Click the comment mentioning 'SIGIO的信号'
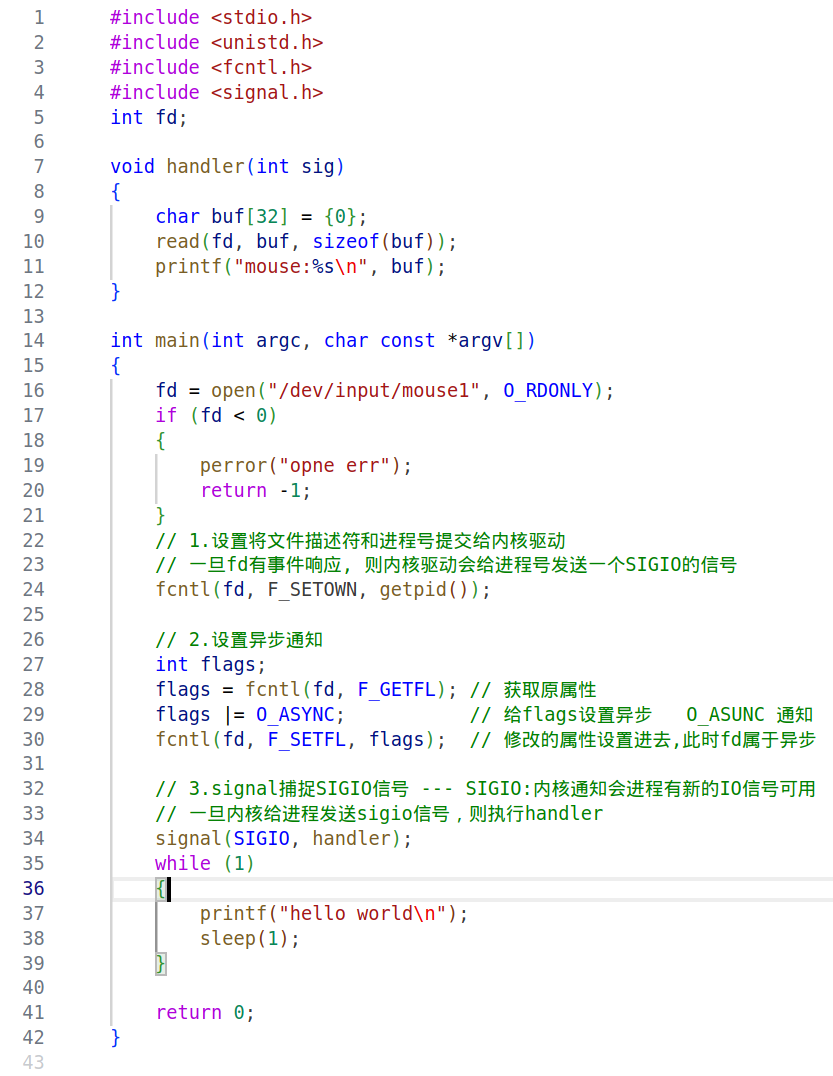The image size is (833, 1076). point(446,565)
